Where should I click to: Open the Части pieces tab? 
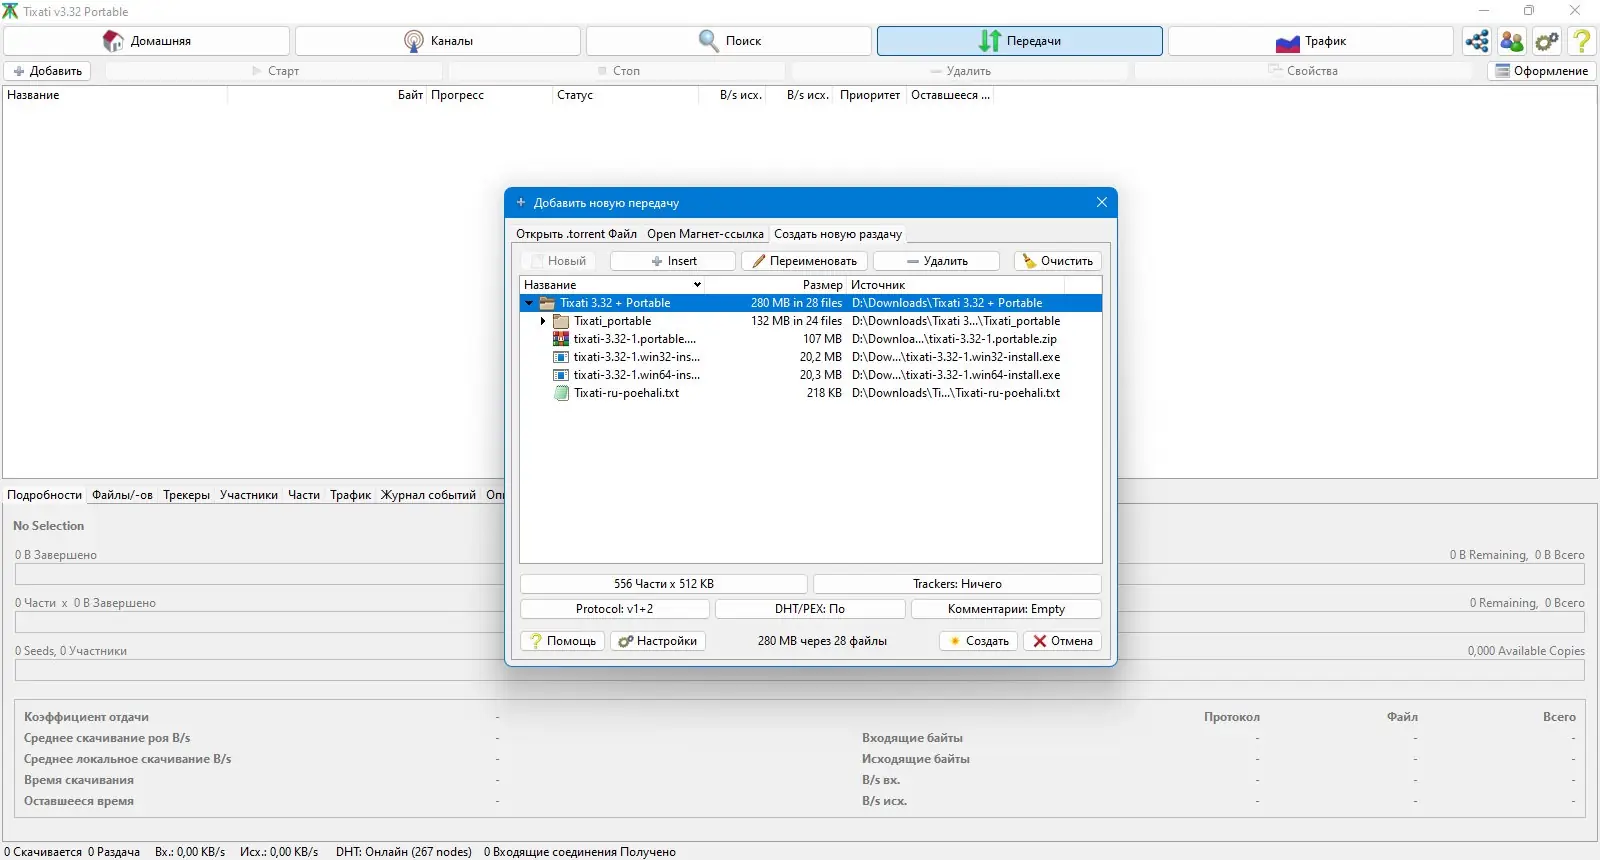[304, 495]
